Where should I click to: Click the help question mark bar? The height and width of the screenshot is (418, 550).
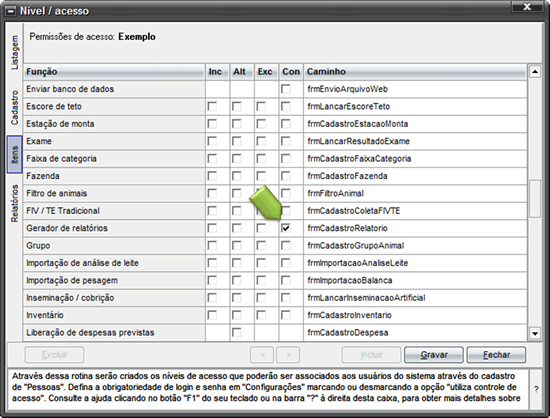[x=536, y=389]
